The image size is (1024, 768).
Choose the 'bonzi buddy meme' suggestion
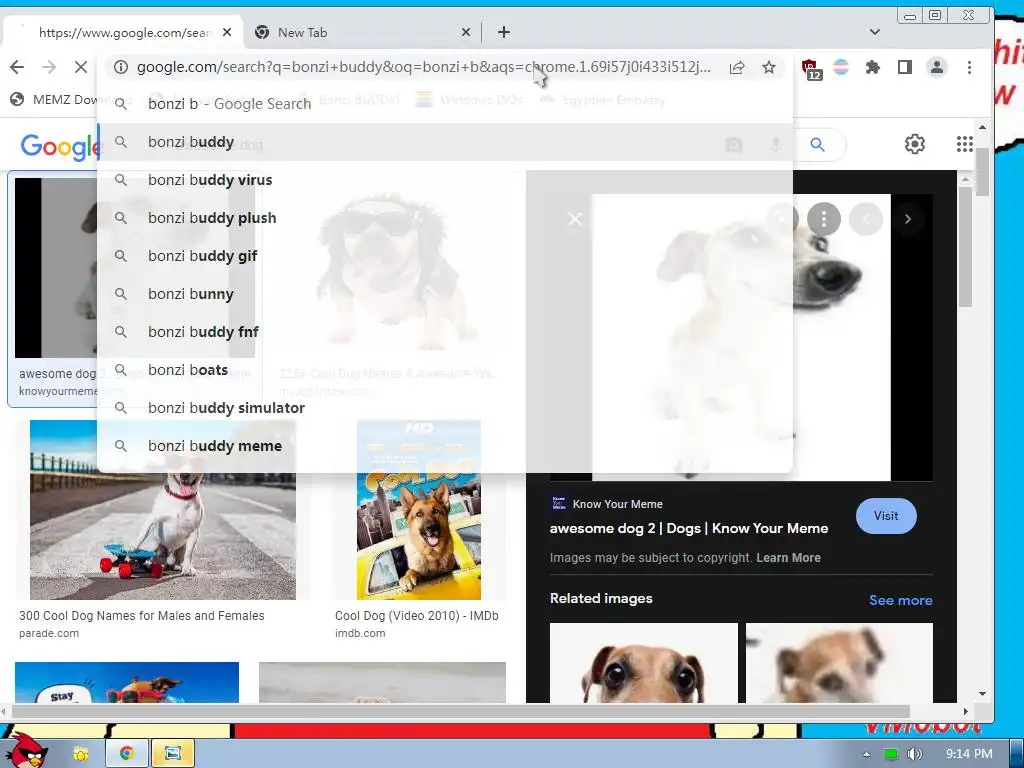[x=445, y=445]
